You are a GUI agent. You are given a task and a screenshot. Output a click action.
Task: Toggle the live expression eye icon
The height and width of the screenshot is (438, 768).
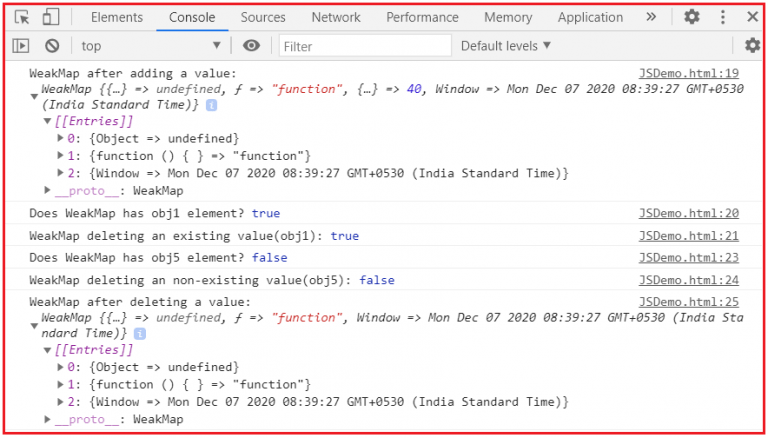click(x=252, y=46)
